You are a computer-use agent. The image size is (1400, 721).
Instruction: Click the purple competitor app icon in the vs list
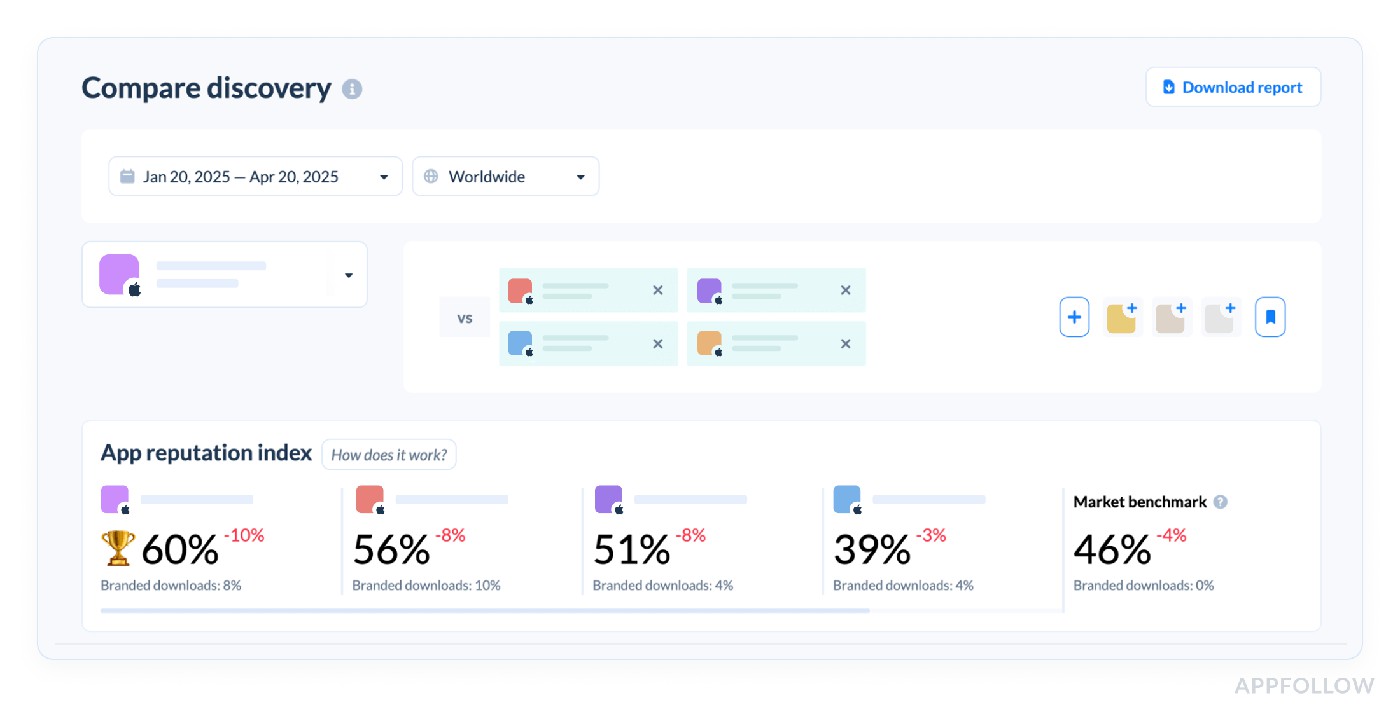click(709, 291)
